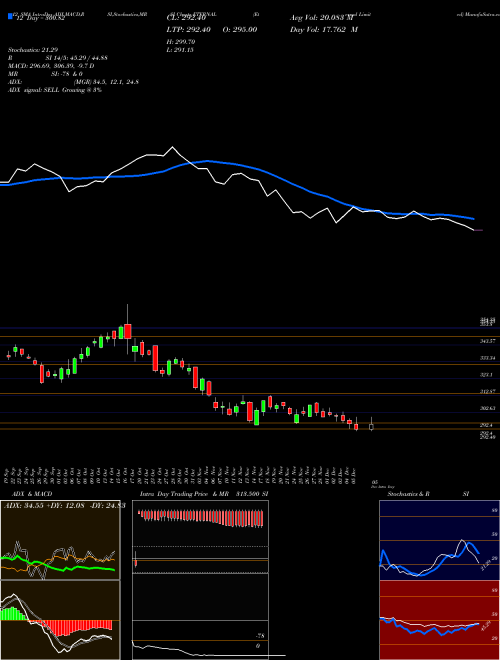Click the 323.1 price axis label
The width and height of the screenshot is (500, 660).
[487, 374]
